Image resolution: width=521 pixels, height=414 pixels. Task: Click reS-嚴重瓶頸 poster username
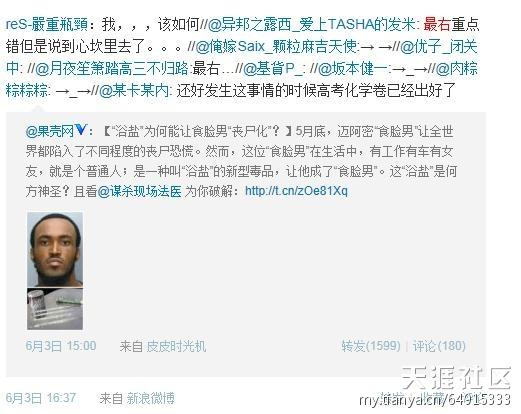click(x=47, y=25)
